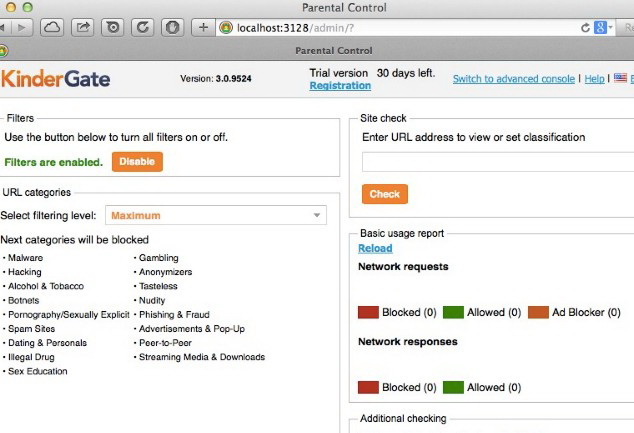Click the iCloud tabs cloud icon
This screenshot has height=433, width=634.
[x=52, y=27]
